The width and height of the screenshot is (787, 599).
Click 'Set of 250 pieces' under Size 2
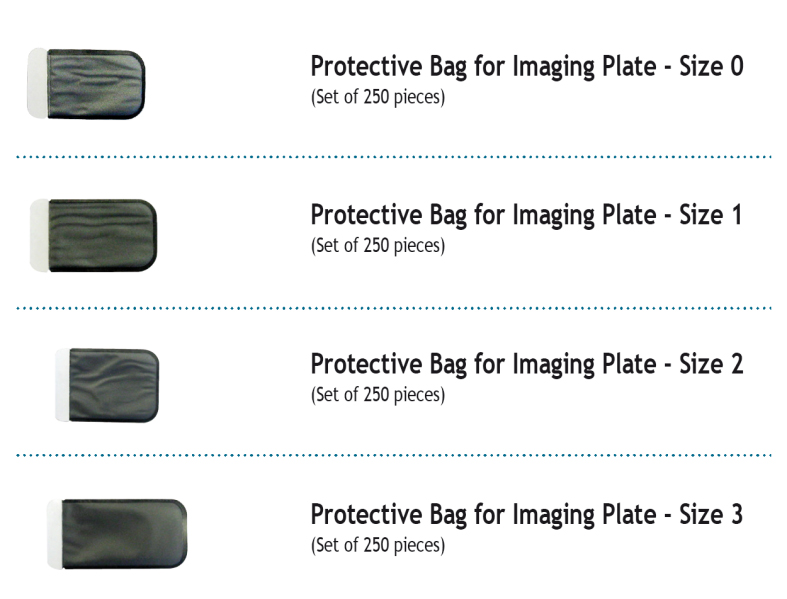click(378, 395)
